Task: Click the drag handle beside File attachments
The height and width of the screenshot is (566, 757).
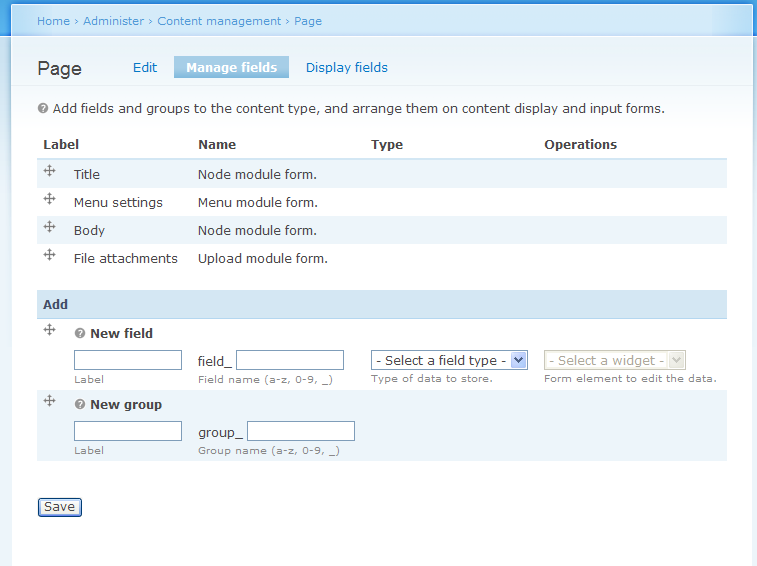Action: pos(49,255)
